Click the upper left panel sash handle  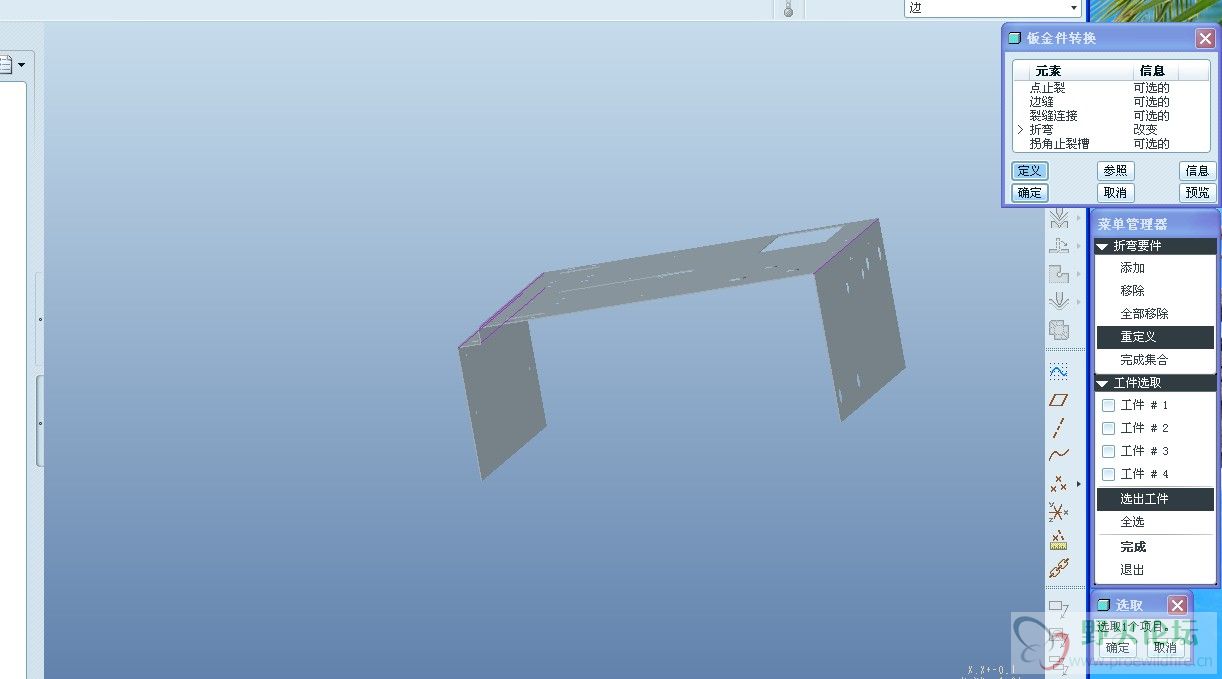(40, 320)
